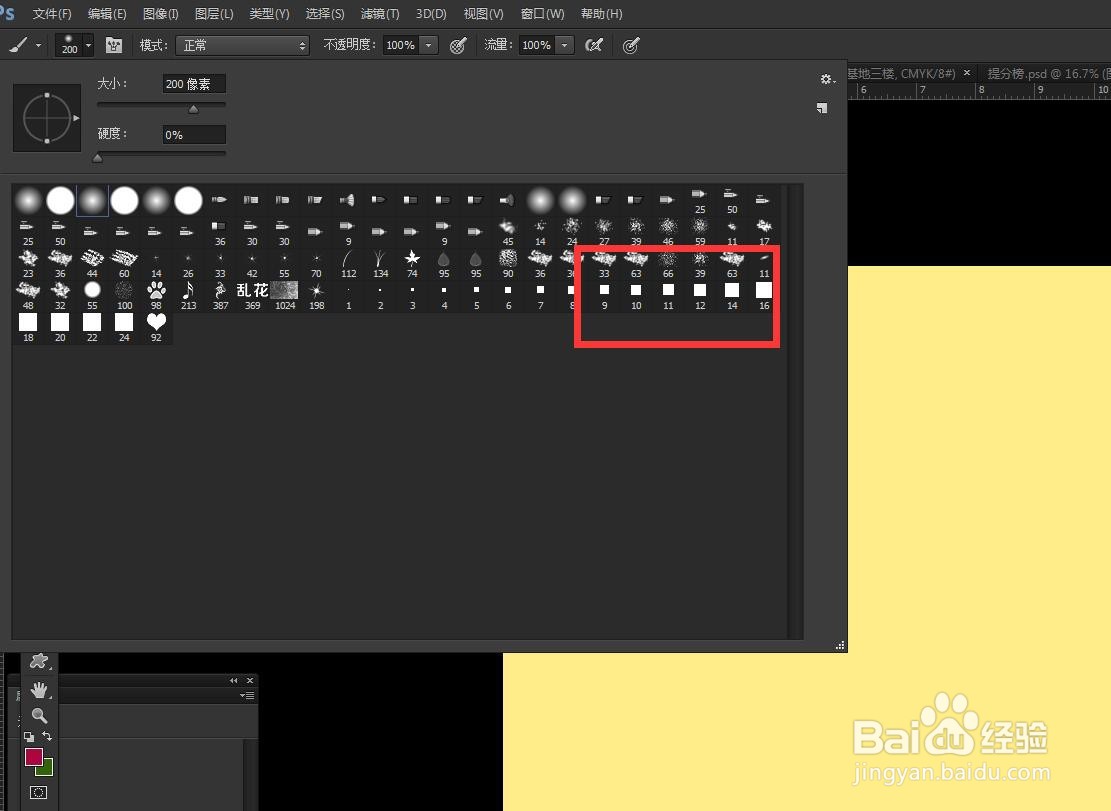Toggle pressure for opacity button
1111x811 pixels.
point(458,45)
